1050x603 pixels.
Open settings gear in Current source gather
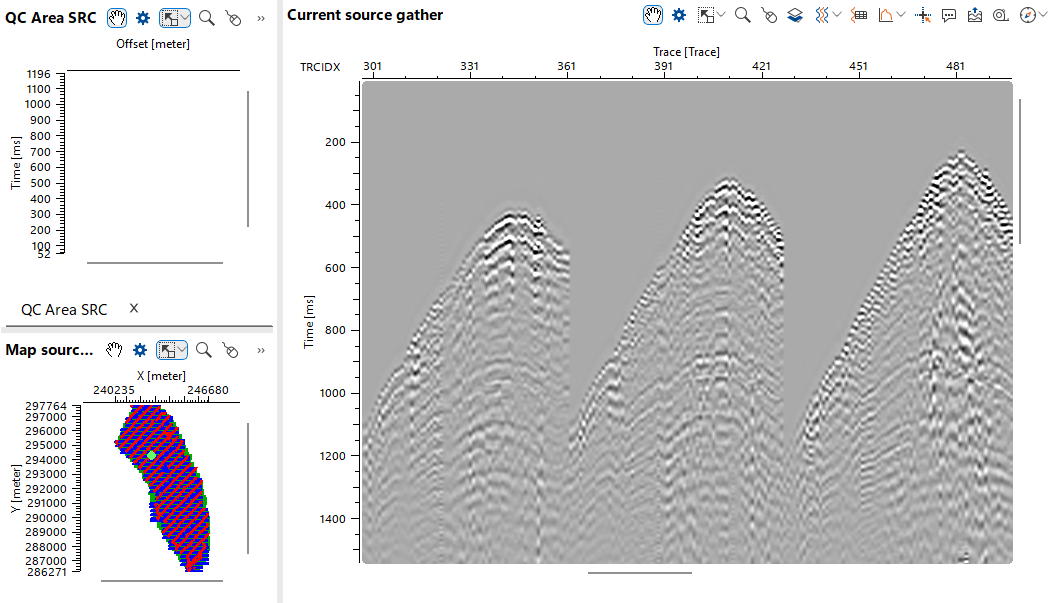(x=679, y=15)
